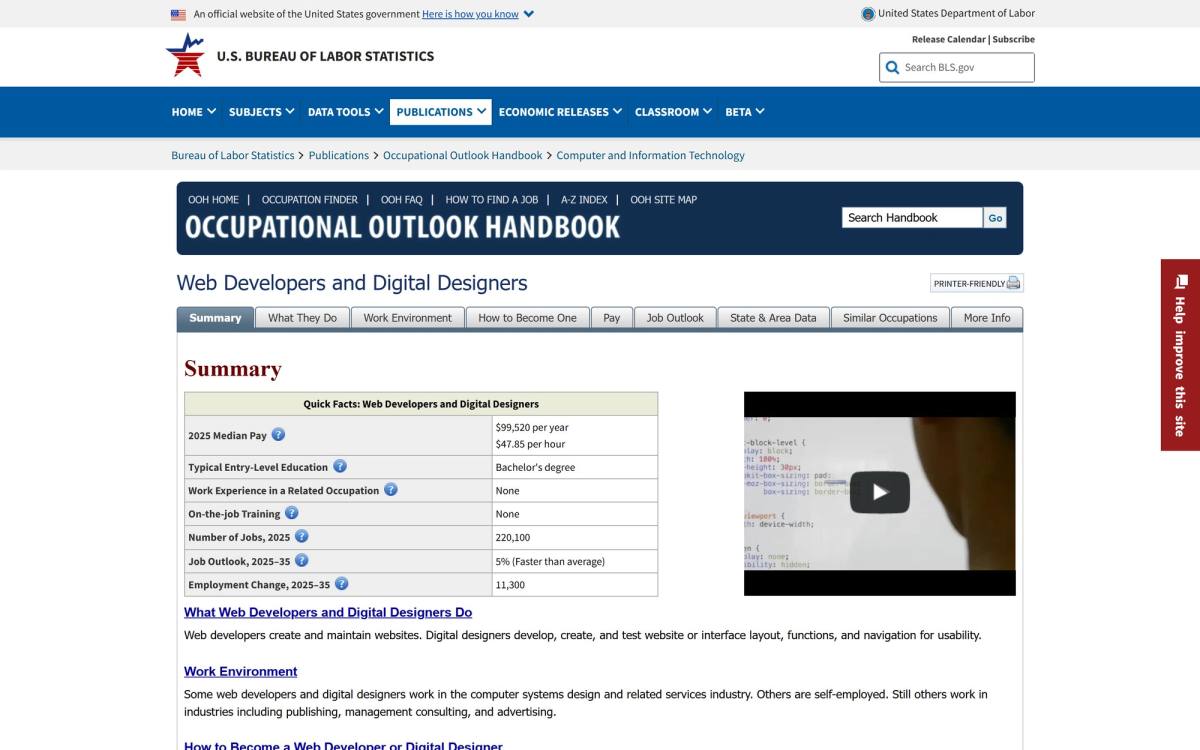1200x750 pixels.
Task: Click the Search Handbook input field
Action: click(912, 218)
